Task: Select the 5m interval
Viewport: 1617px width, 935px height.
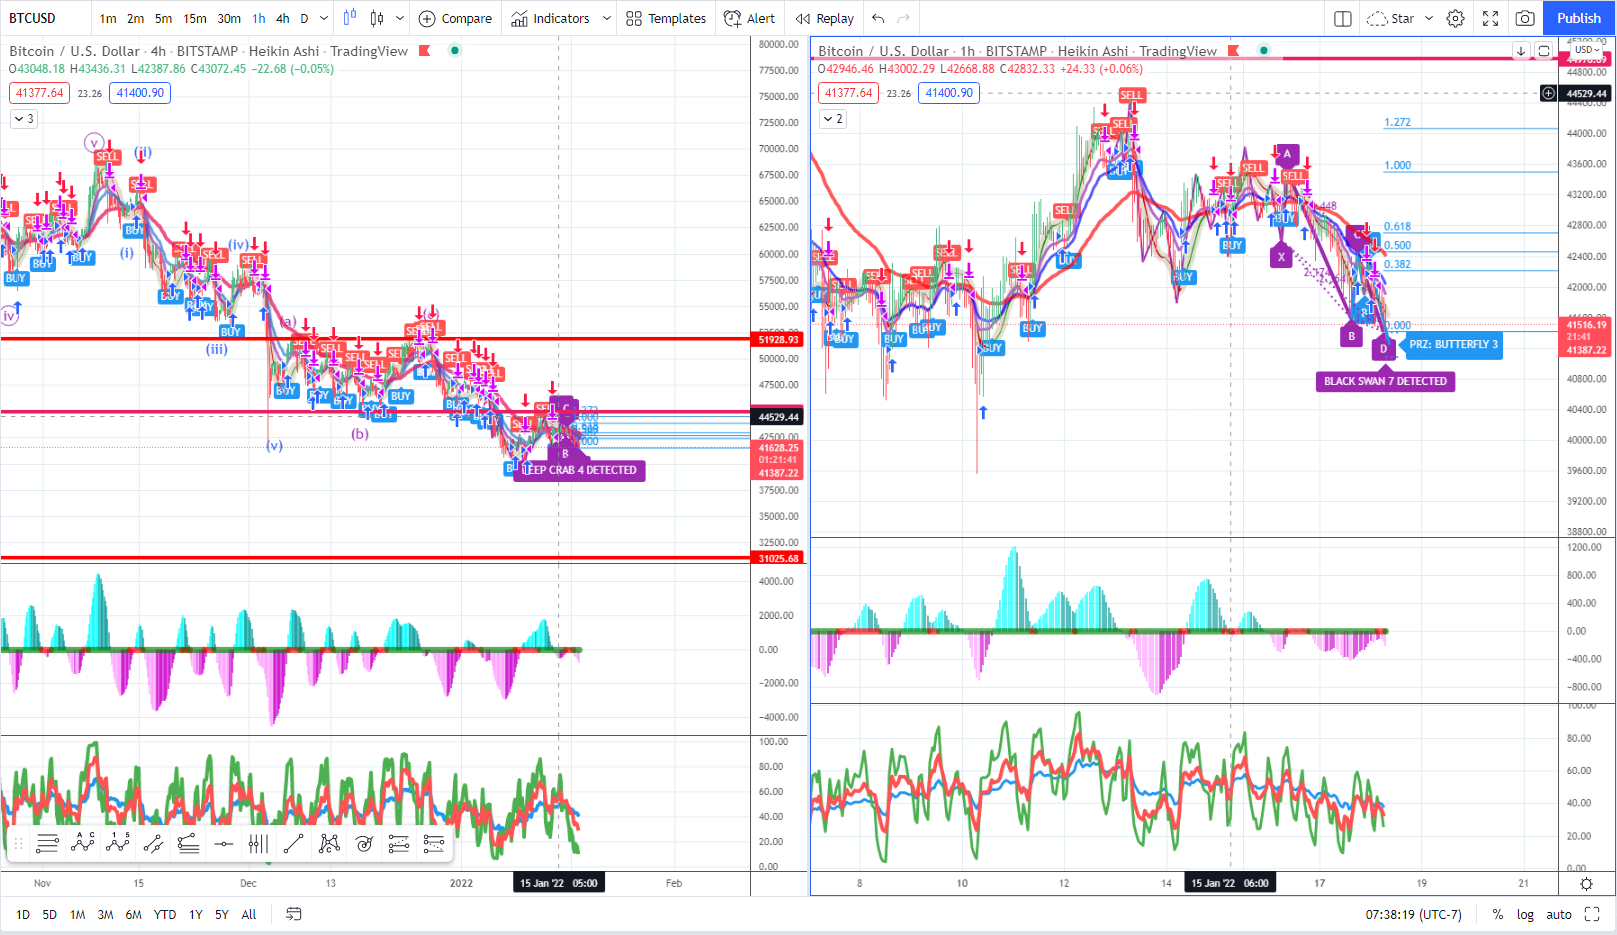Action: (x=163, y=18)
